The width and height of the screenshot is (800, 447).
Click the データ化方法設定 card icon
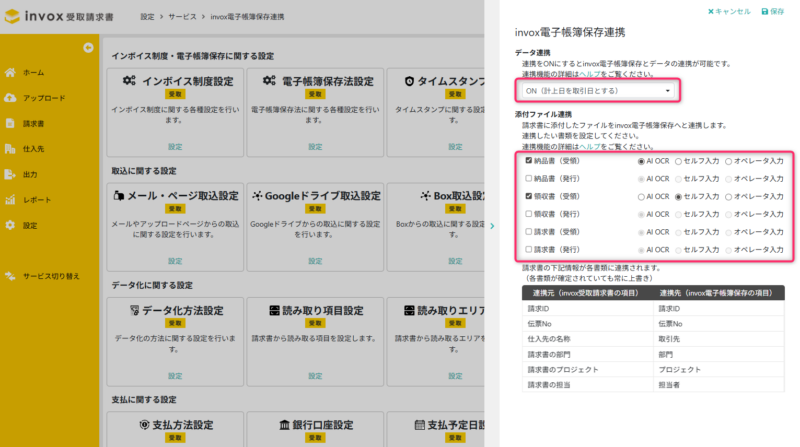click(134, 310)
